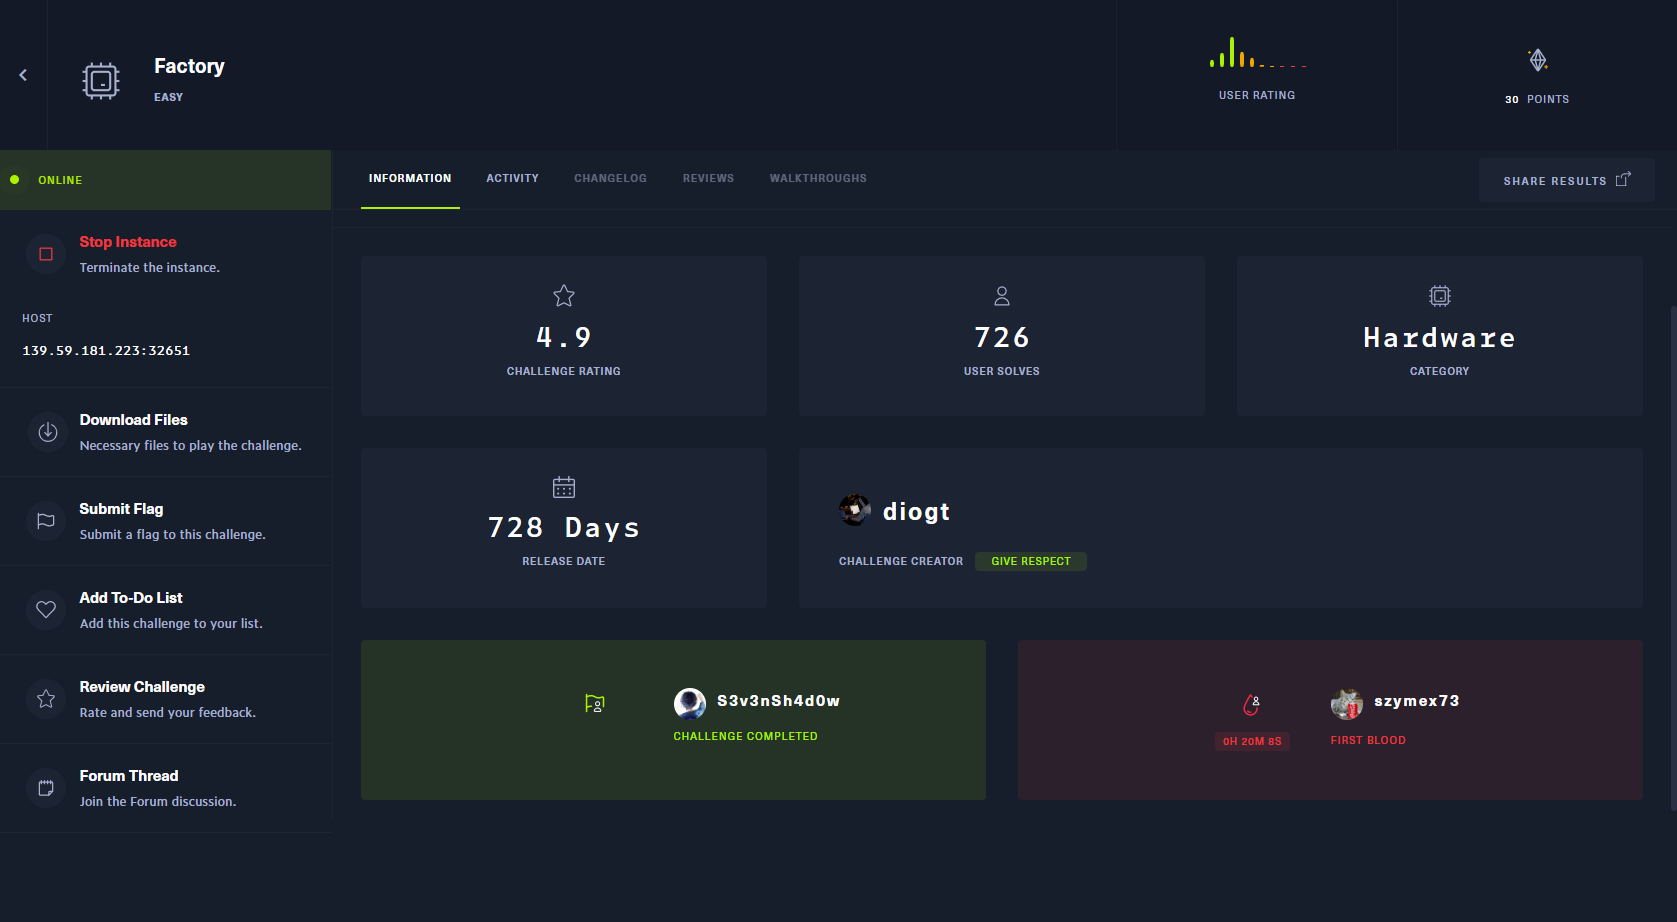
Task: Click the user rating bar chart
Action: [x=1257, y=53]
